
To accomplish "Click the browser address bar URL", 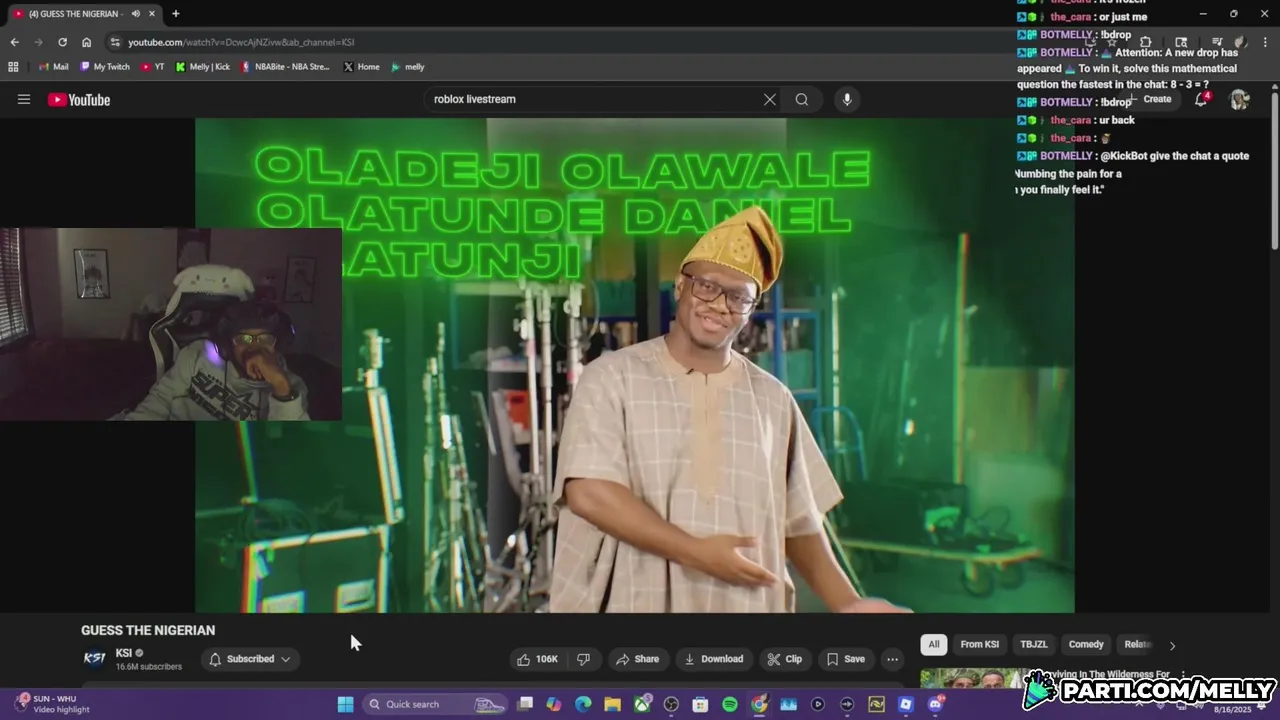I will 241,42.
